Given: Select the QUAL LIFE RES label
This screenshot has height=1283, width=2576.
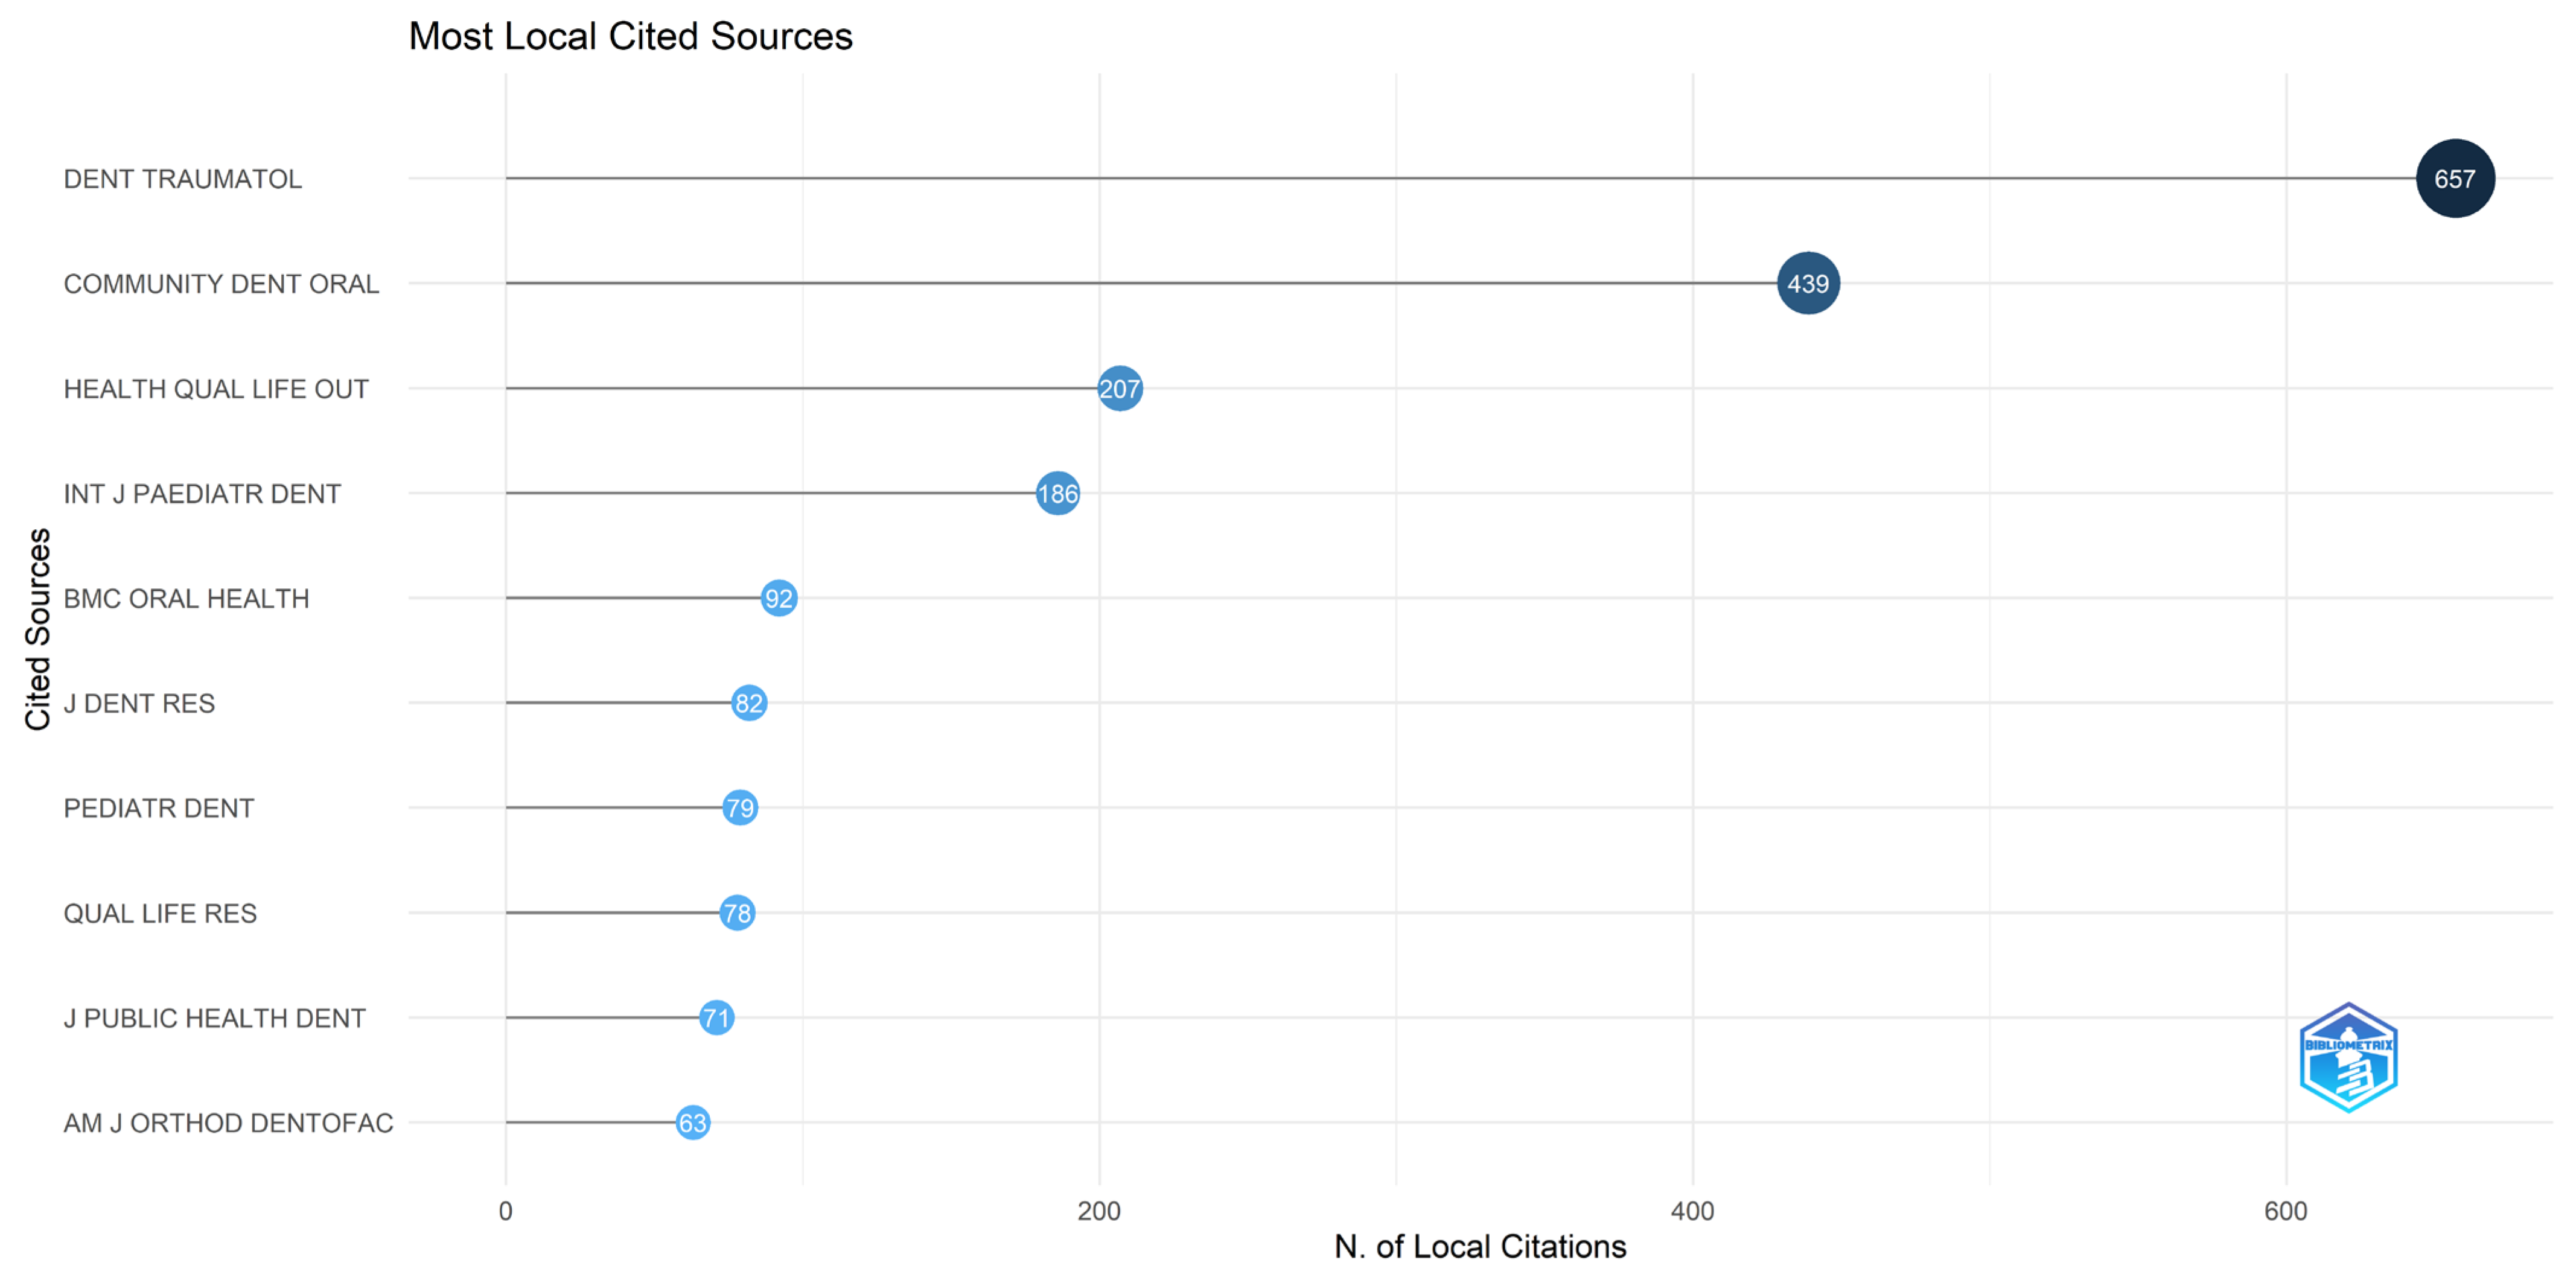Looking at the screenshot, I should click(x=160, y=913).
